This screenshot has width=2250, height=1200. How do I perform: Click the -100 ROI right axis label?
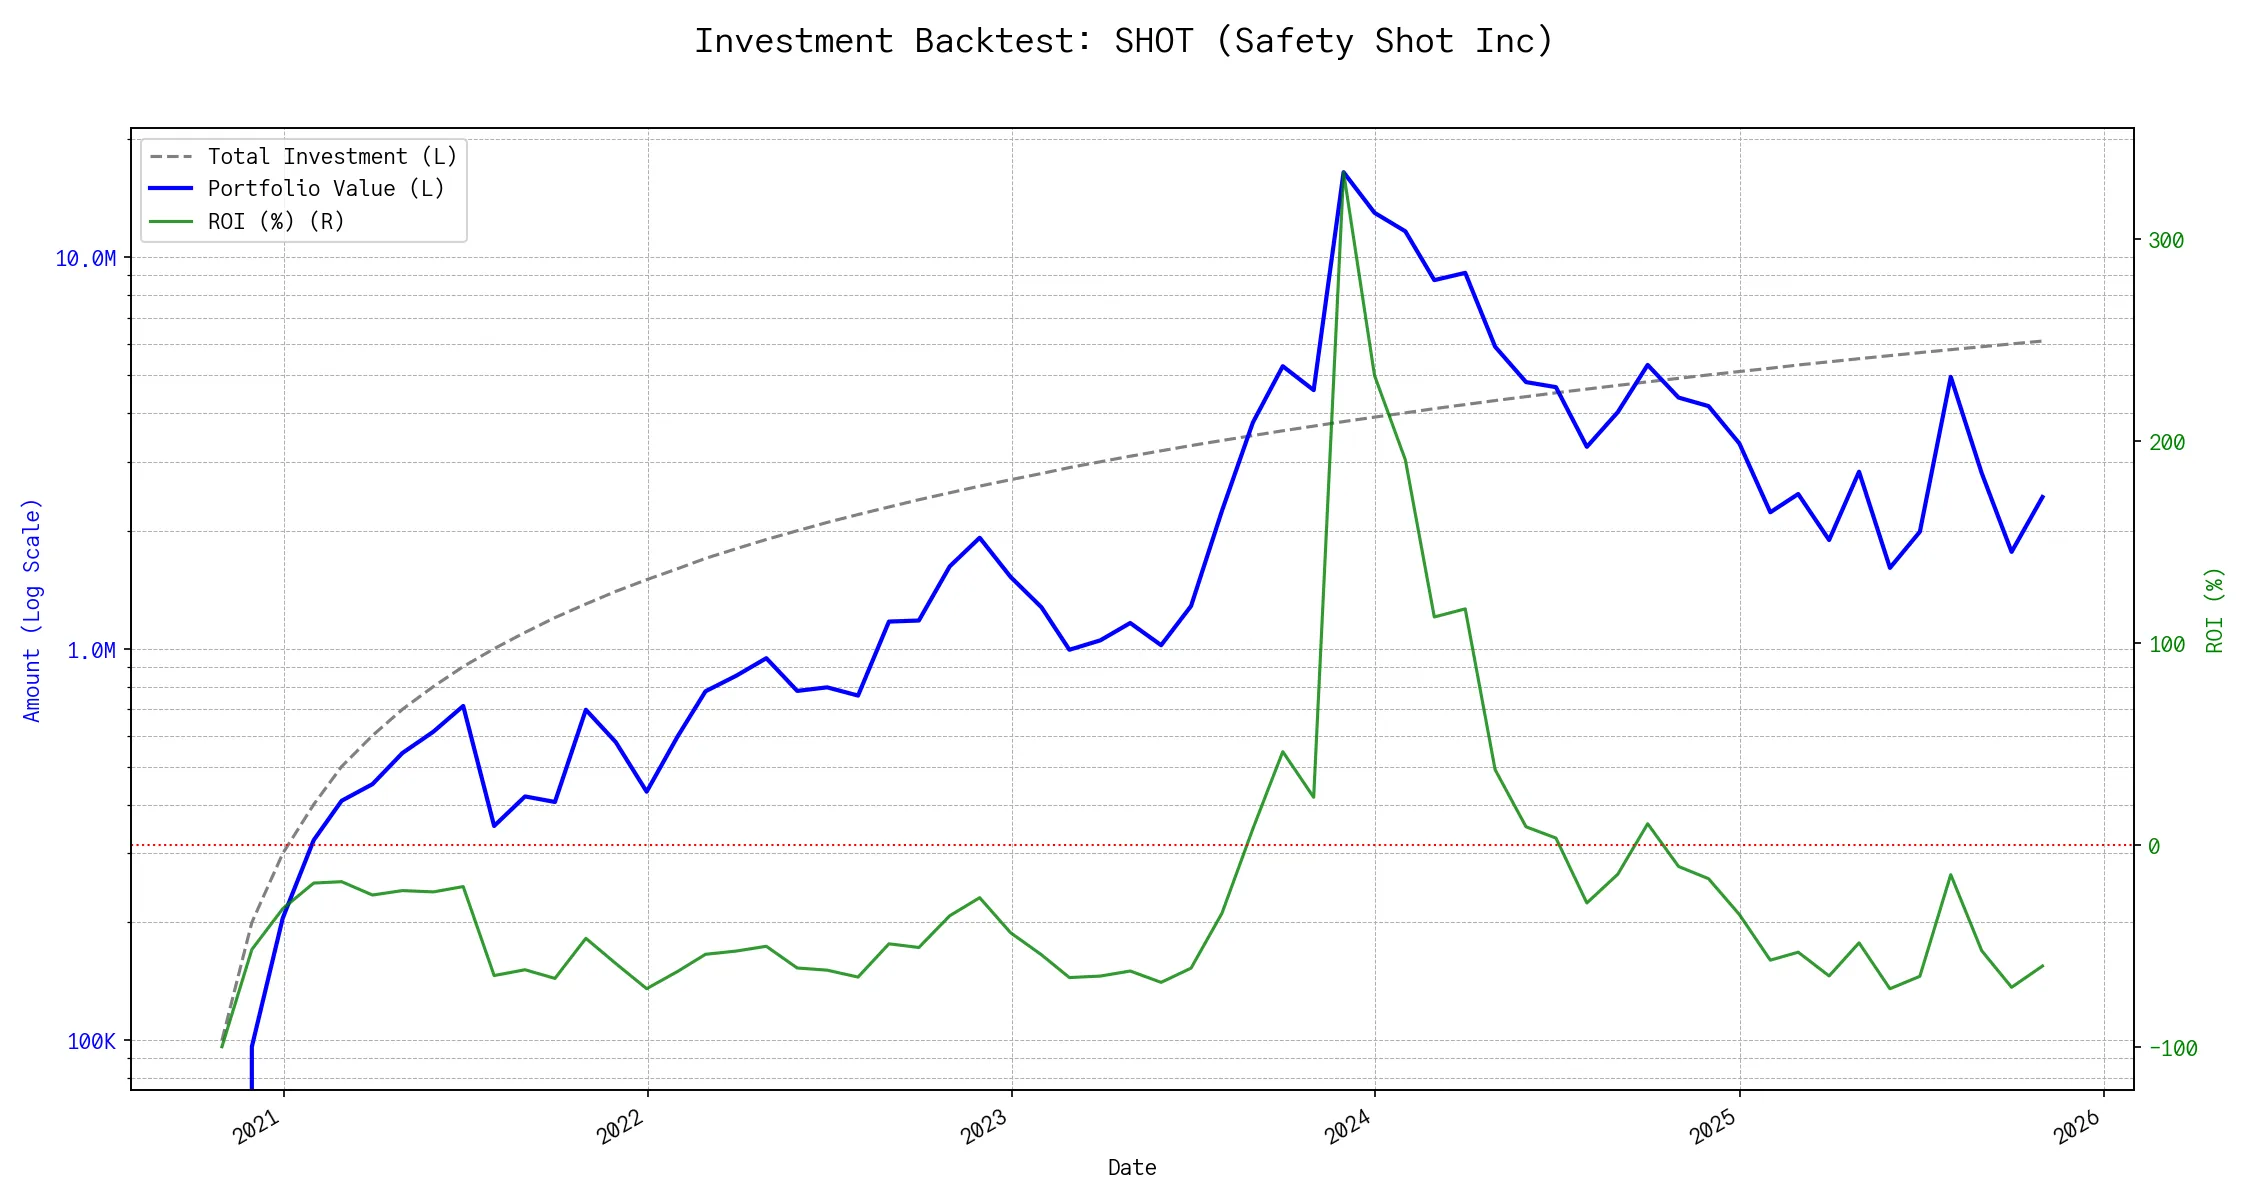click(x=2173, y=1049)
